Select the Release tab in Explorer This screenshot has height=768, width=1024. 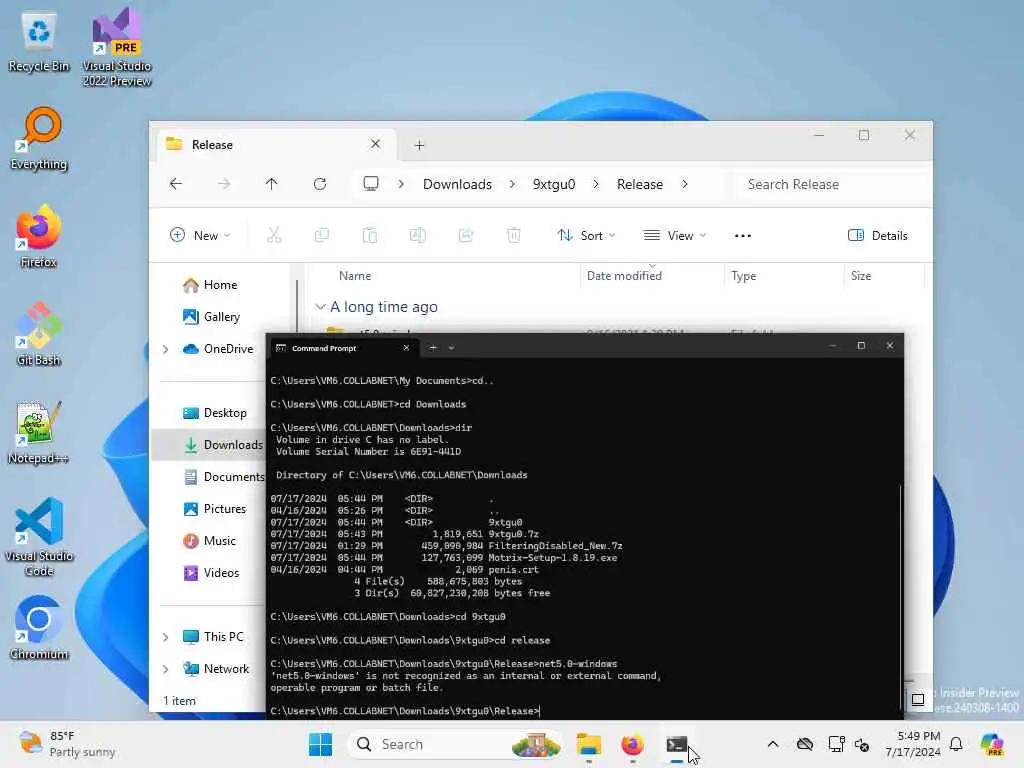tap(276, 144)
